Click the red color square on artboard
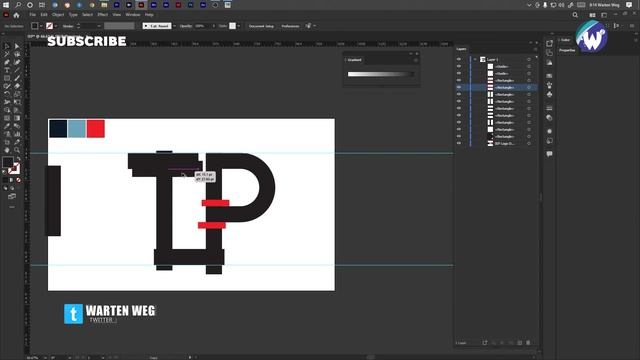The width and height of the screenshot is (640, 360). [96, 129]
